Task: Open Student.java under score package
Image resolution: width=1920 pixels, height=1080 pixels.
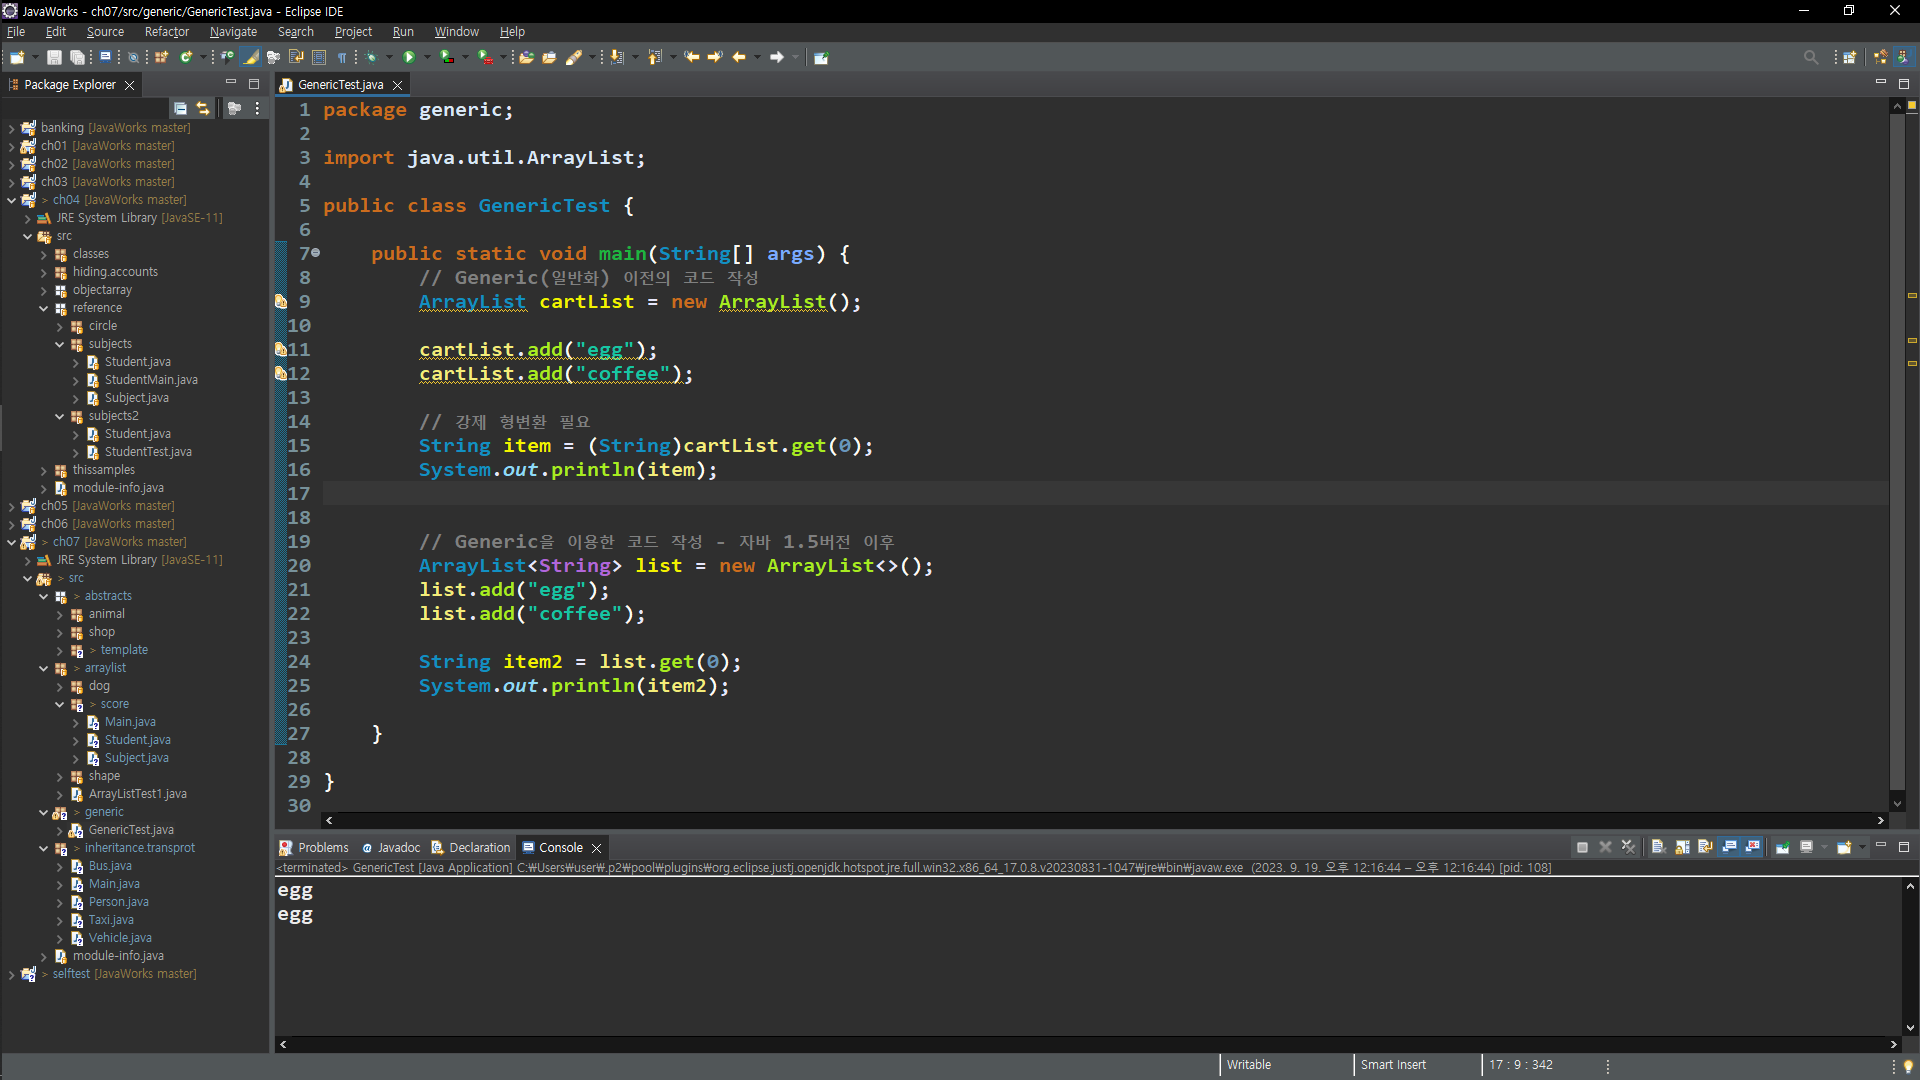Action: pyautogui.click(x=137, y=740)
